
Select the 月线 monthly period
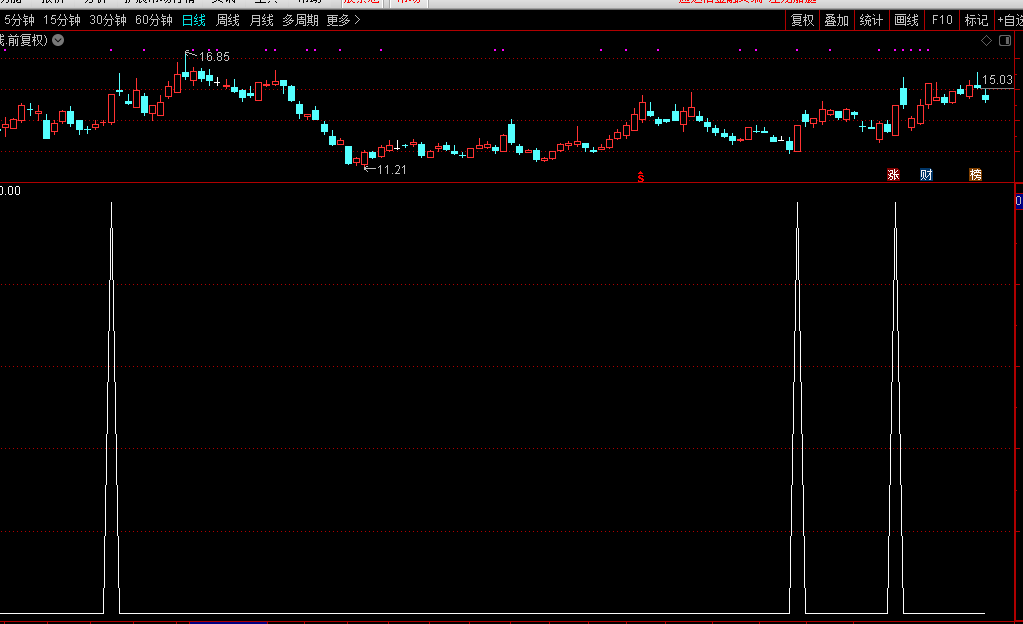pyautogui.click(x=261, y=20)
